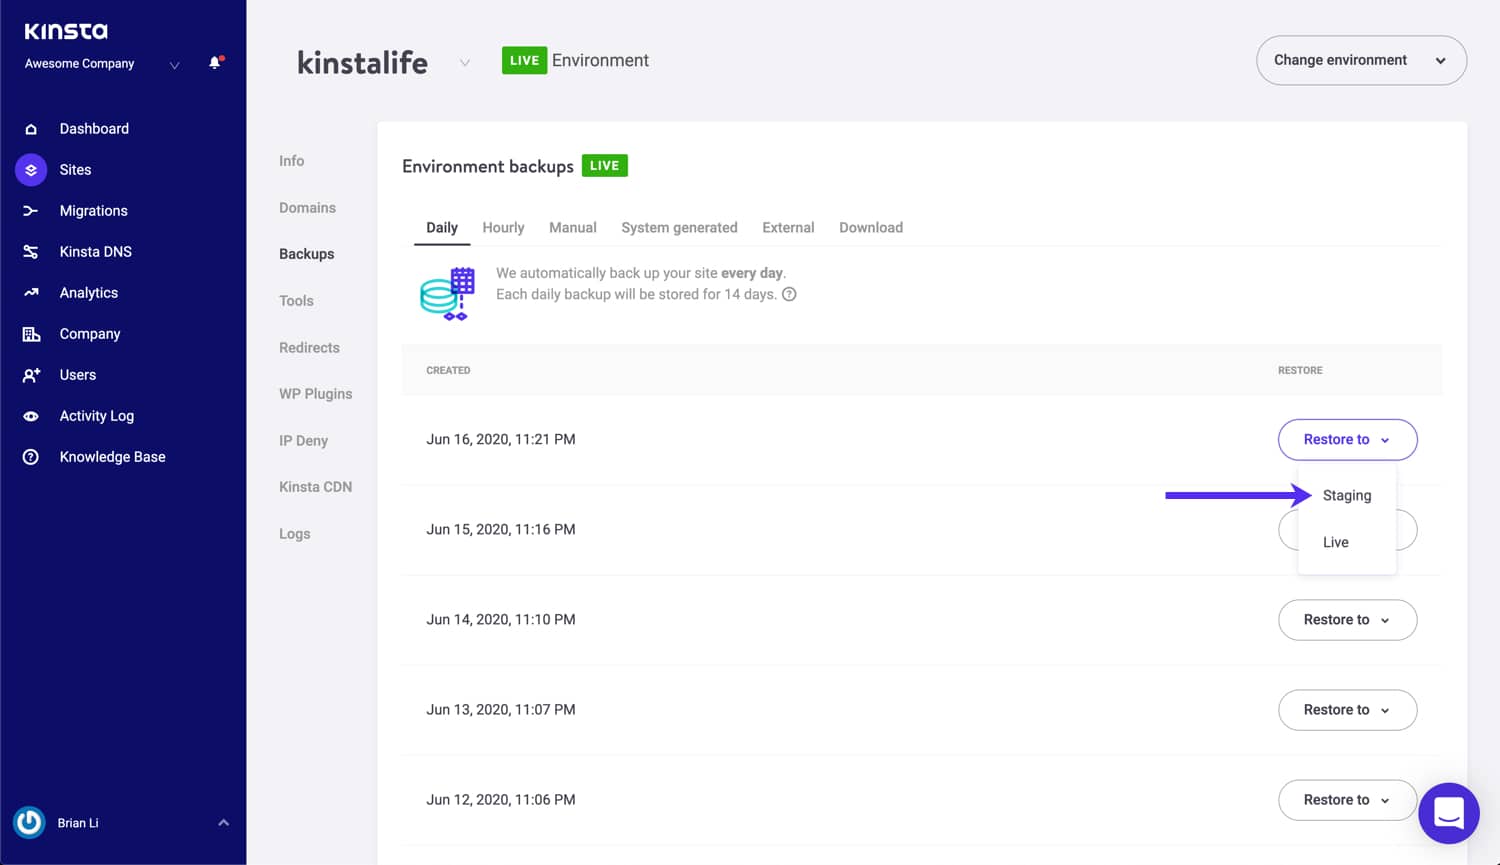Open Analytics via its chart icon

tap(31, 293)
